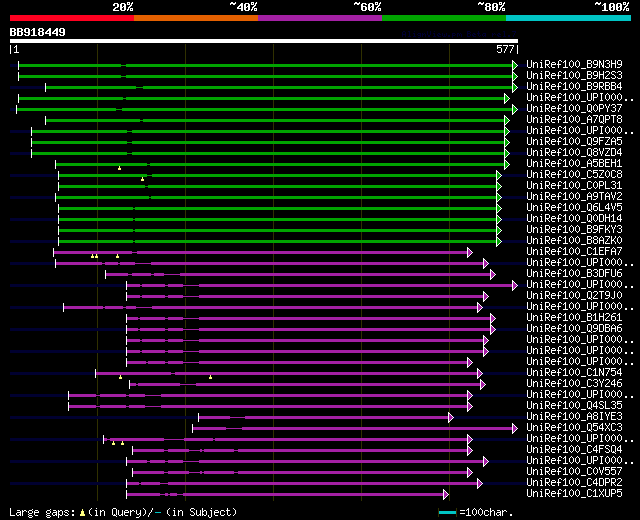Click the yellow gap marker below A5BEH1 bar
This screenshot has width=640, height=520.
(x=120, y=168)
